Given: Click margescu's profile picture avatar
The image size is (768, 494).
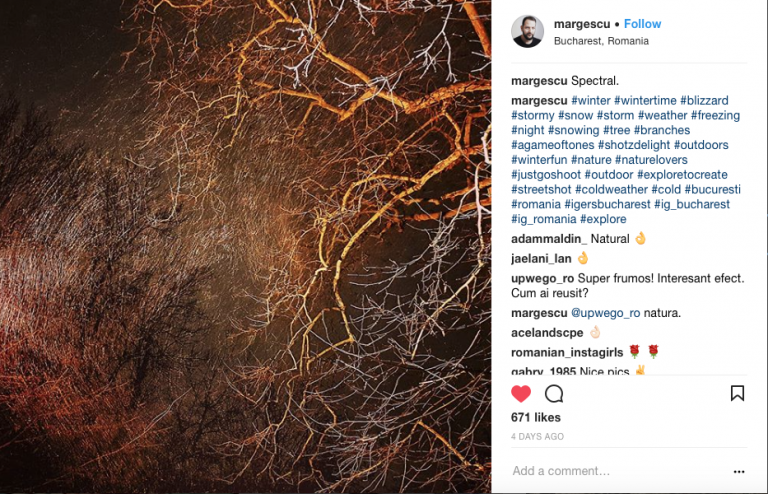Looking at the screenshot, I should (528, 31).
